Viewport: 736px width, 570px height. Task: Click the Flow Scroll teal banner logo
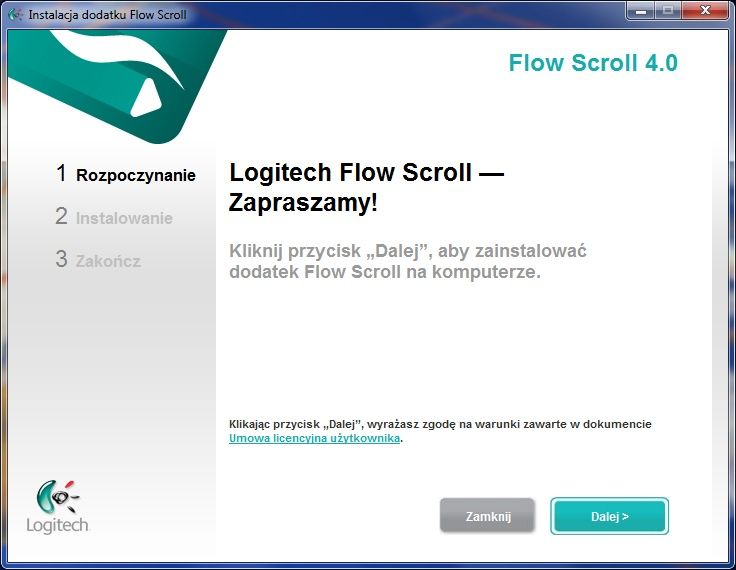click(117, 85)
